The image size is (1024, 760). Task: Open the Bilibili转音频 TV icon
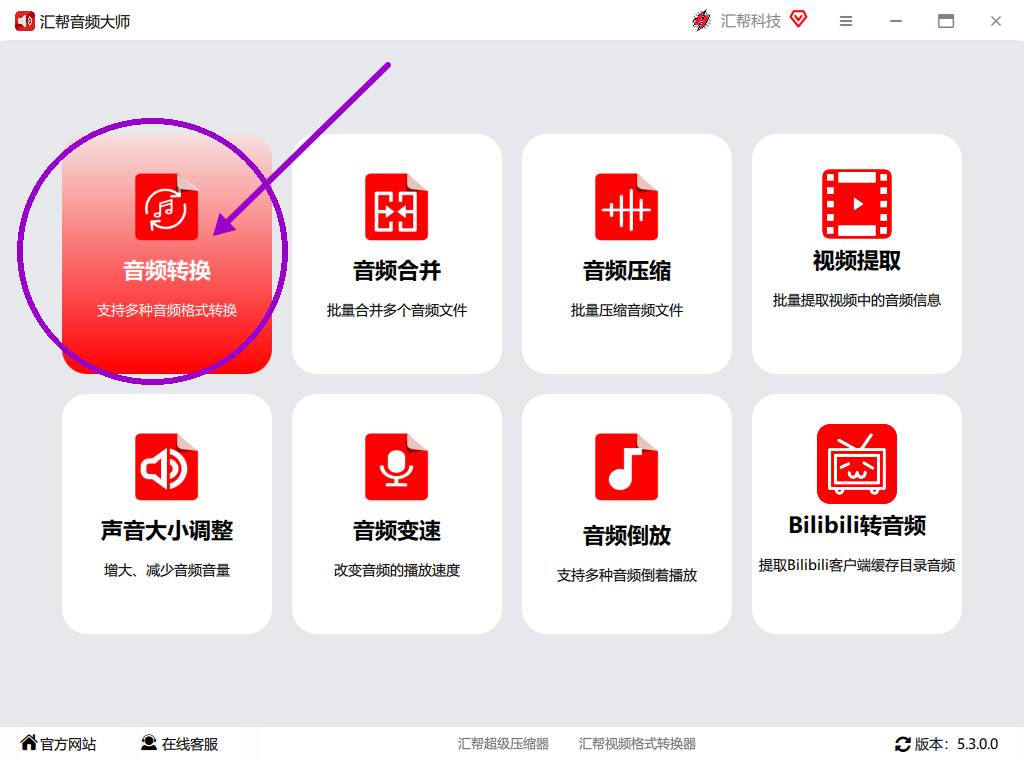point(856,464)
